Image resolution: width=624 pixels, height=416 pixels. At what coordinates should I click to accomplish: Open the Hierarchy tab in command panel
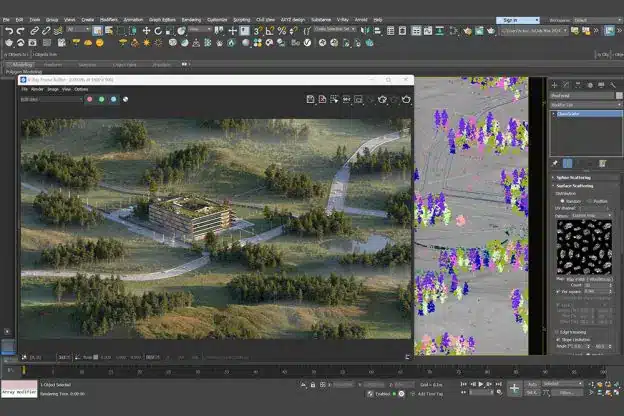pyautogui.click(x=578, y=85)
